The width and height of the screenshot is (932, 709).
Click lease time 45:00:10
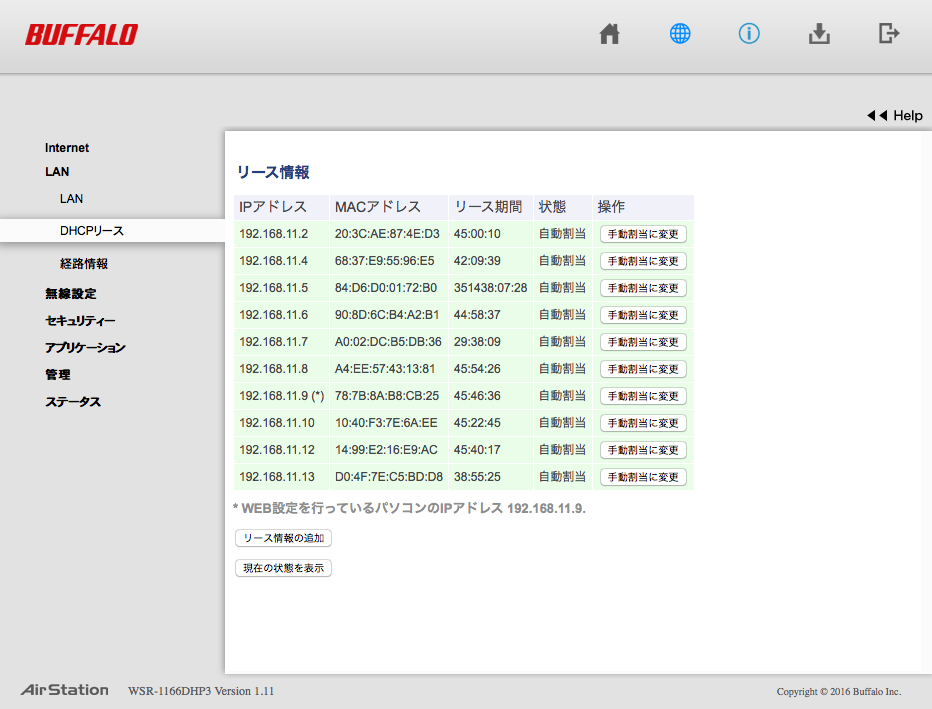(x=477, y=234)
